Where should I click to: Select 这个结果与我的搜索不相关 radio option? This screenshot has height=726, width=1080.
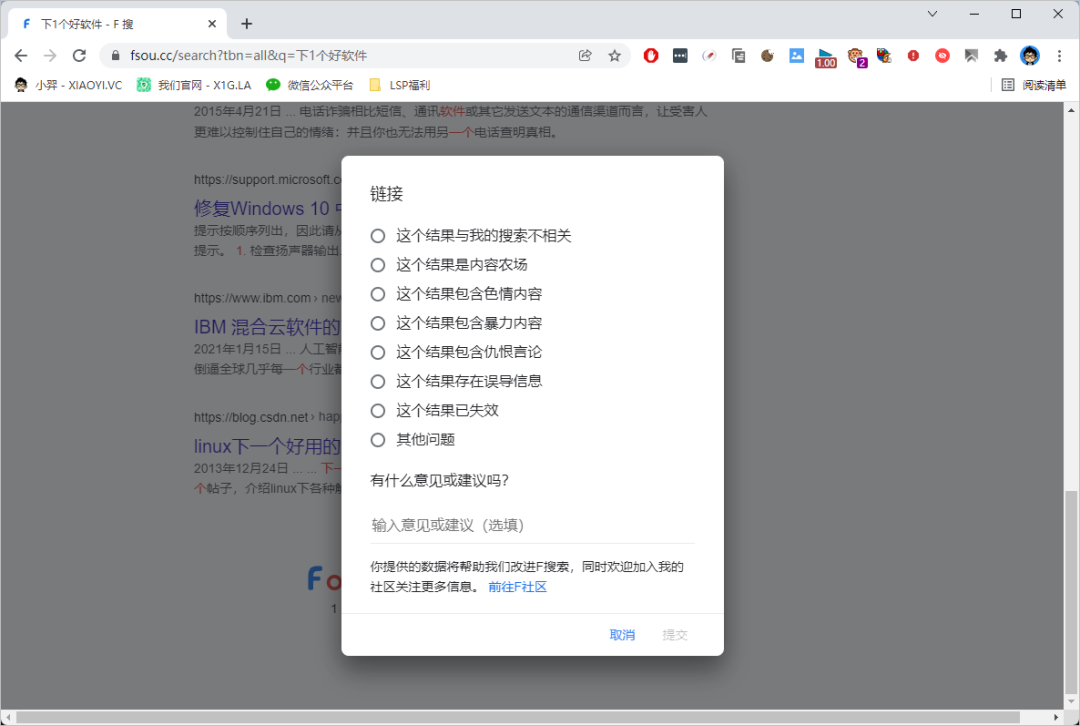[377, 236]
